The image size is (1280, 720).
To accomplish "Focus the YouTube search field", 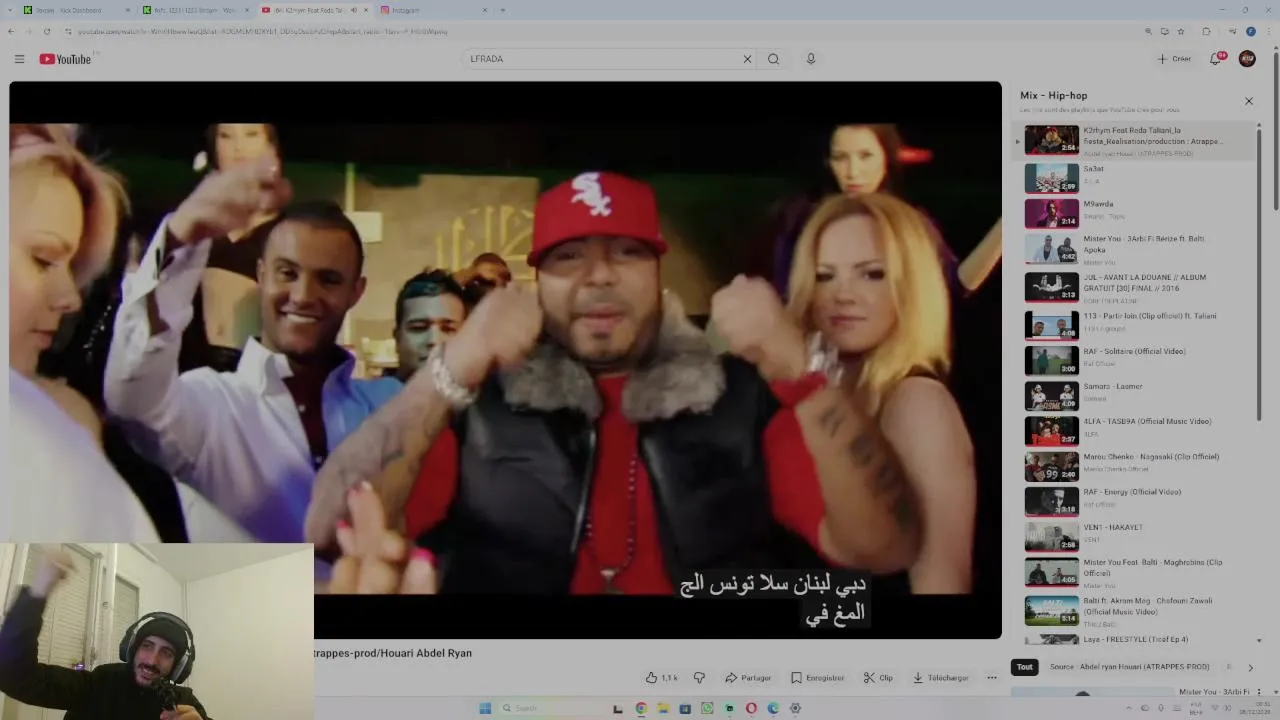I will pyautogui.click(x=603, y=59).
